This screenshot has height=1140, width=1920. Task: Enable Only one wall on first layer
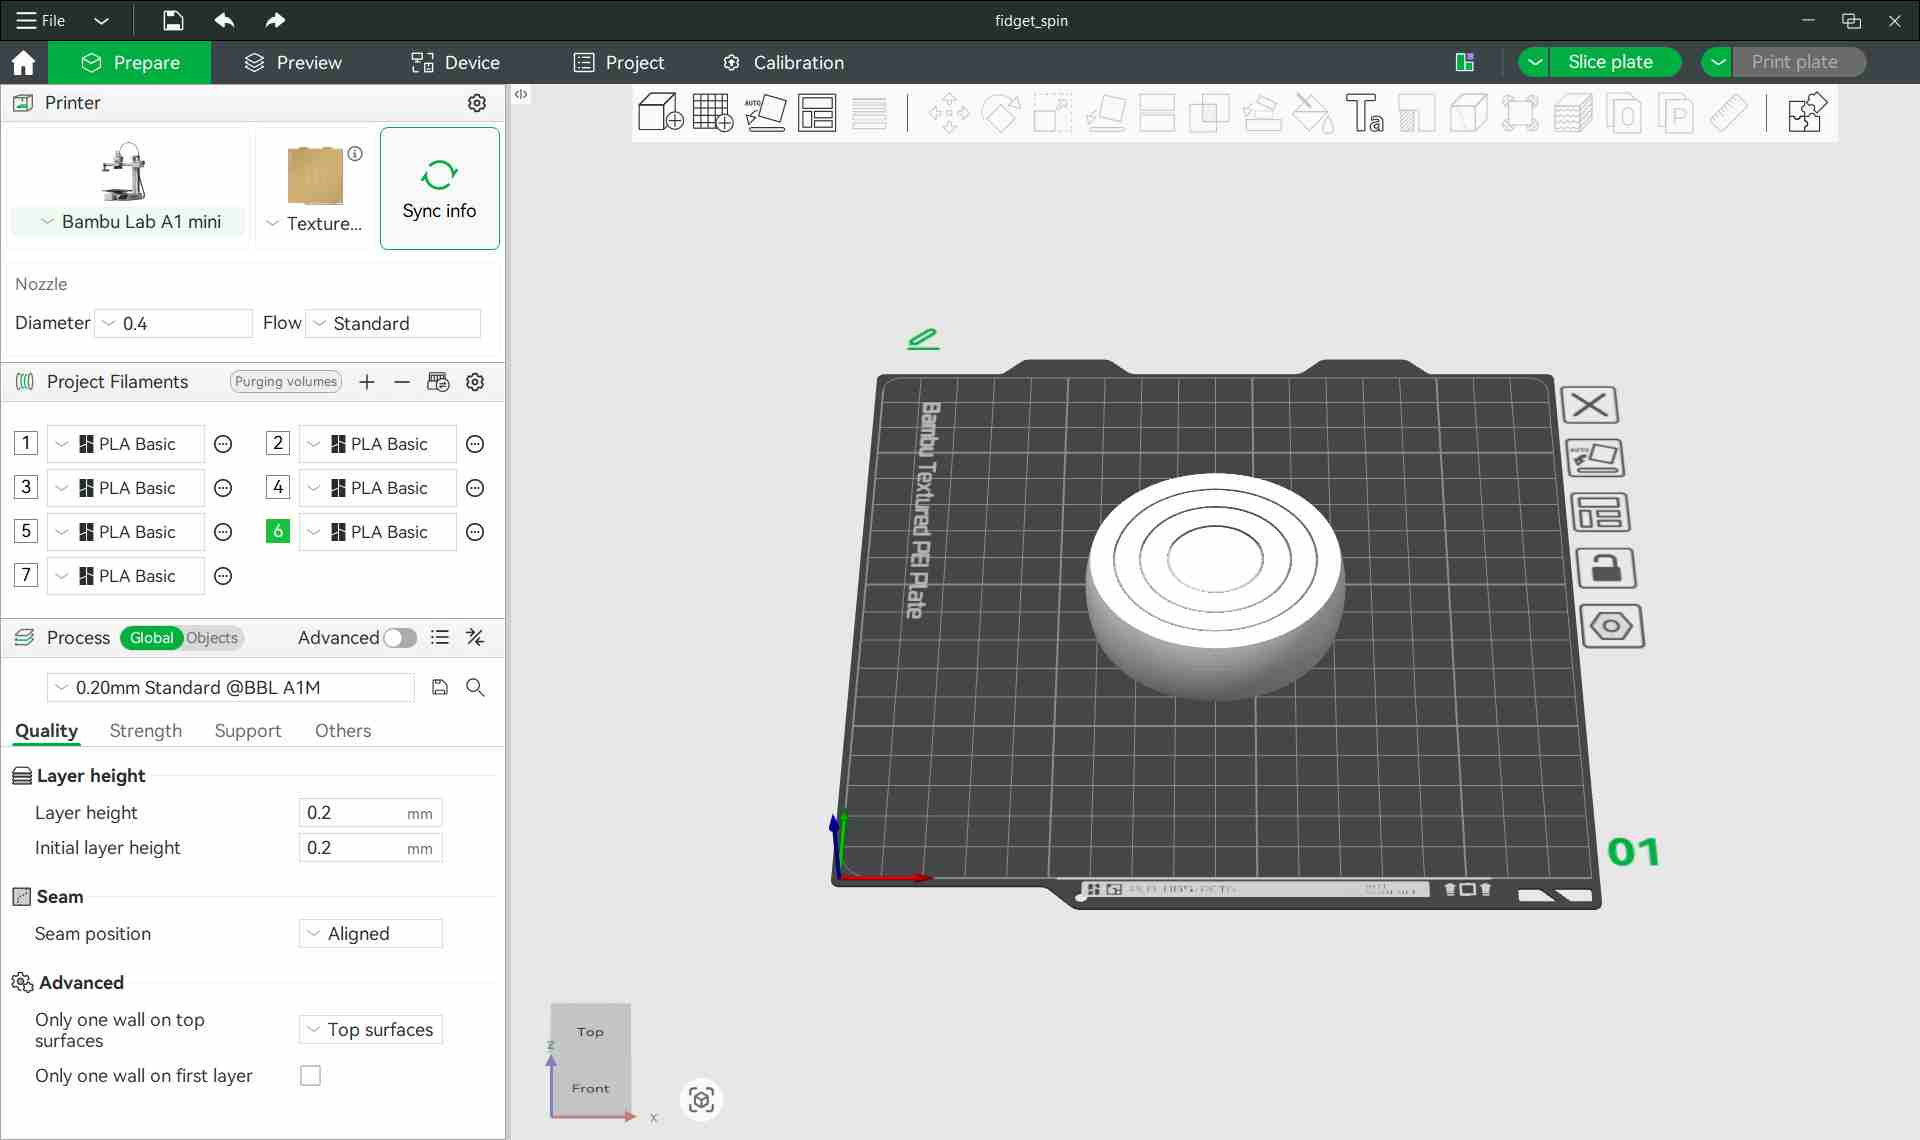tap(310, 1075)
